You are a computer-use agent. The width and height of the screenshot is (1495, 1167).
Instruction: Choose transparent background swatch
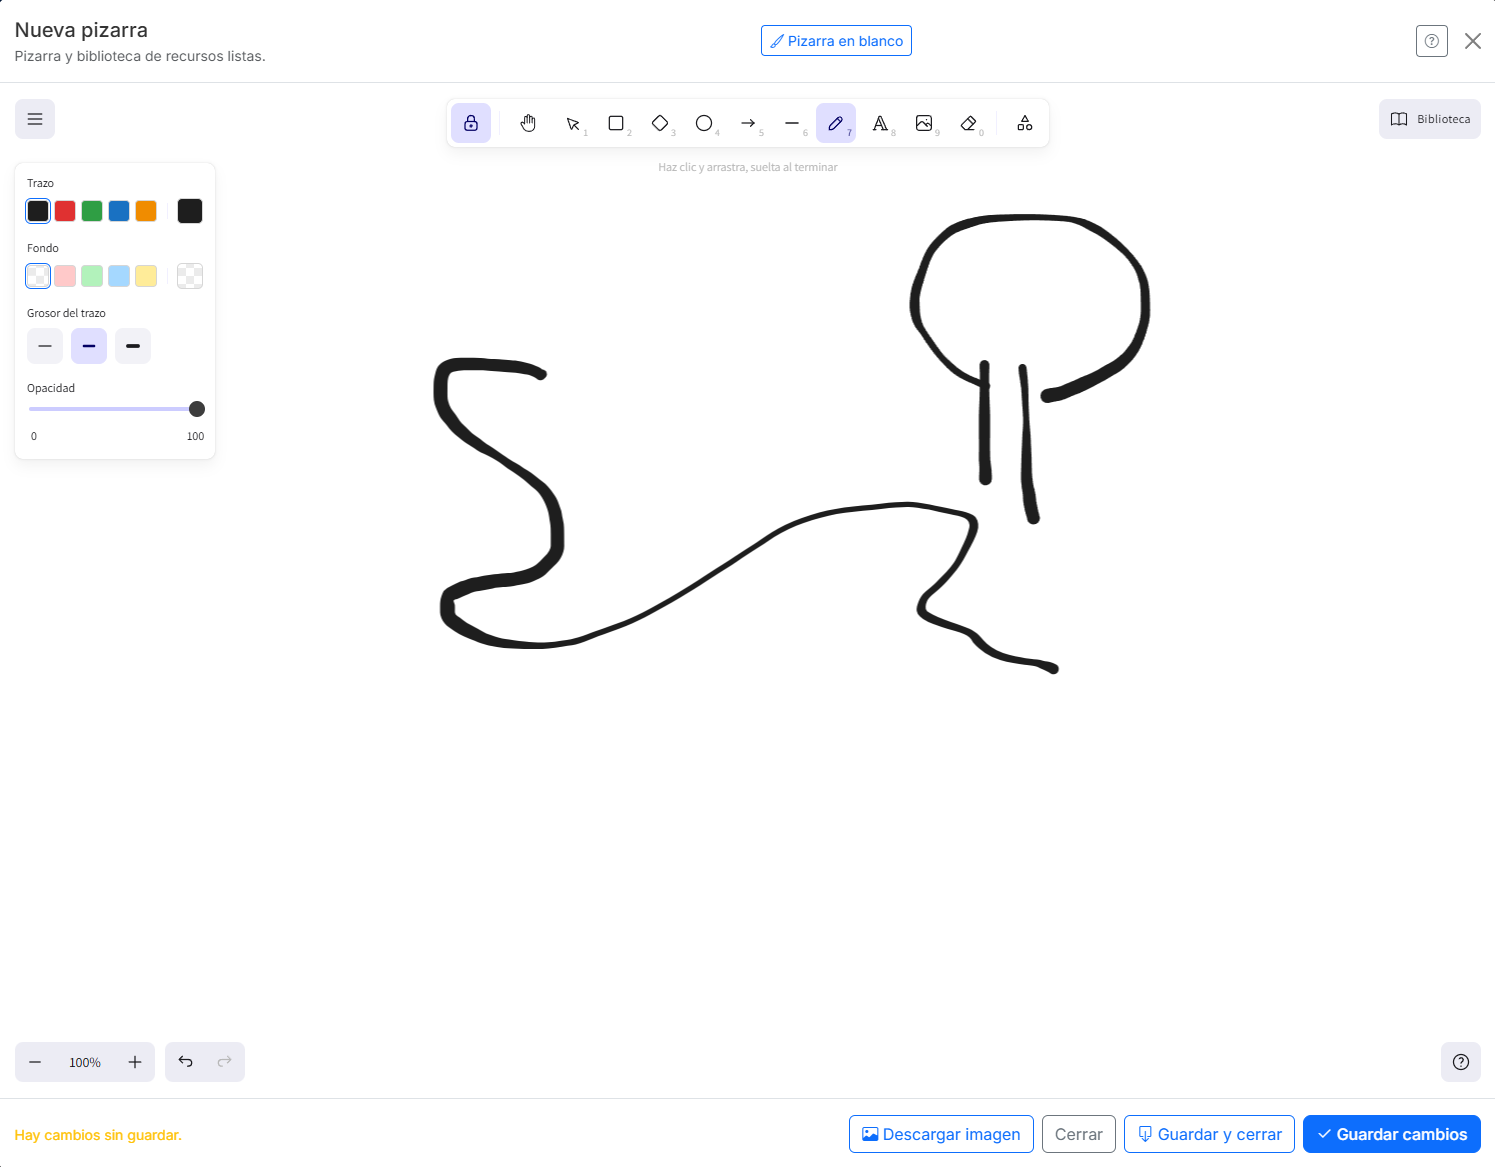point(38,276)
